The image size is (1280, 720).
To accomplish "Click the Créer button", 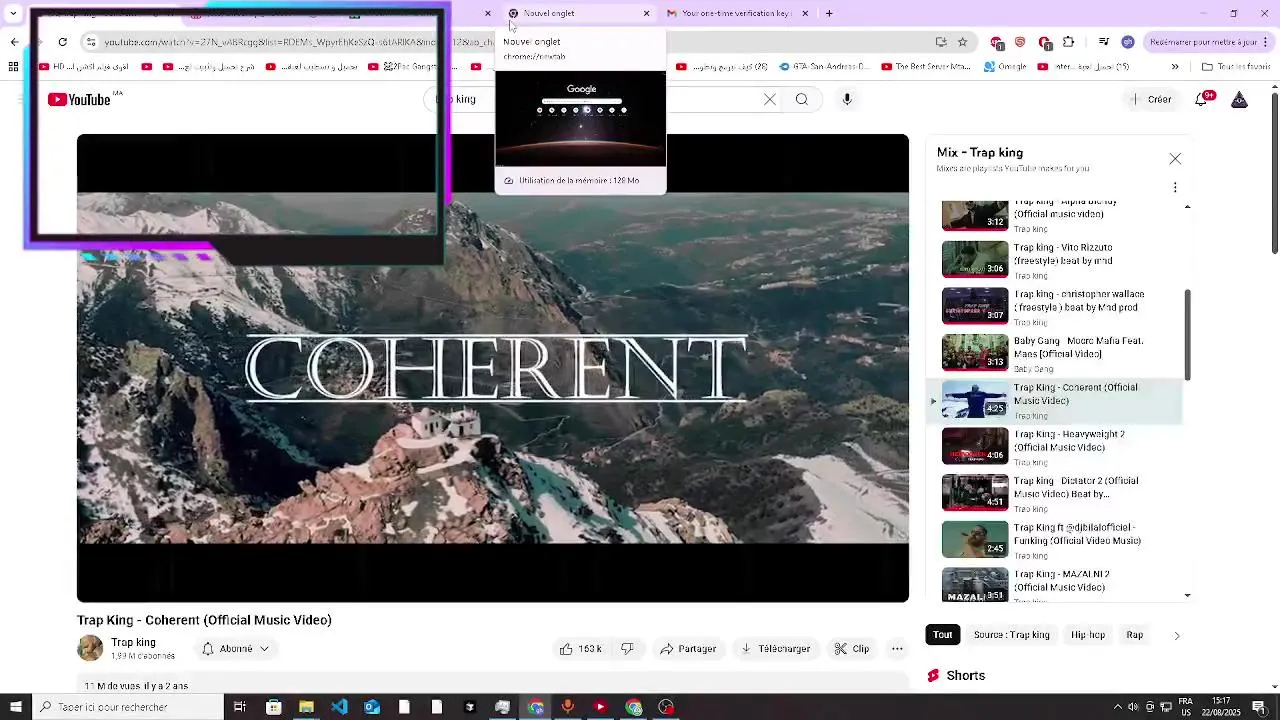I will click(1152, 99).
